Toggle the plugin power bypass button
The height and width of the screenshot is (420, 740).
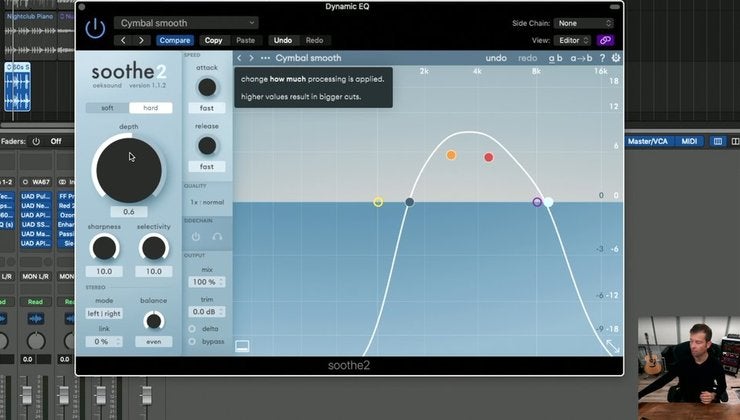pyautogui.click(x=95, y=29)
